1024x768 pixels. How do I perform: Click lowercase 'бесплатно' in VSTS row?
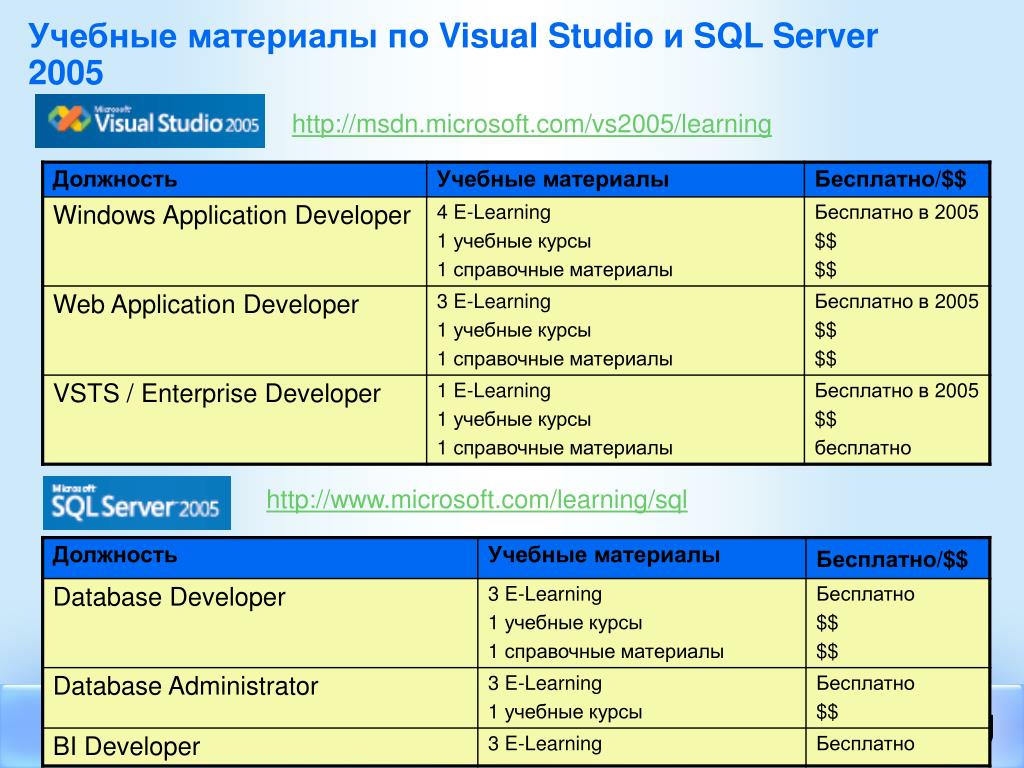(863, 448)
